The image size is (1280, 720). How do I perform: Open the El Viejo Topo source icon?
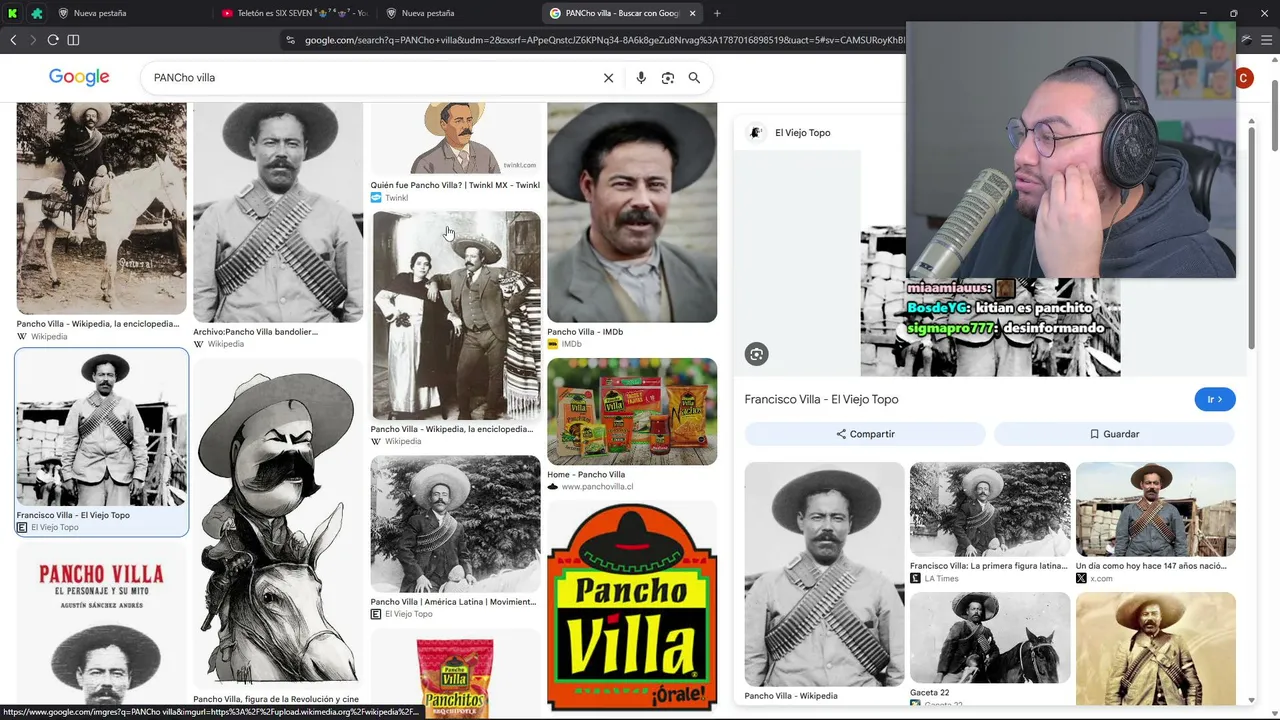click(x=756, y=132)
